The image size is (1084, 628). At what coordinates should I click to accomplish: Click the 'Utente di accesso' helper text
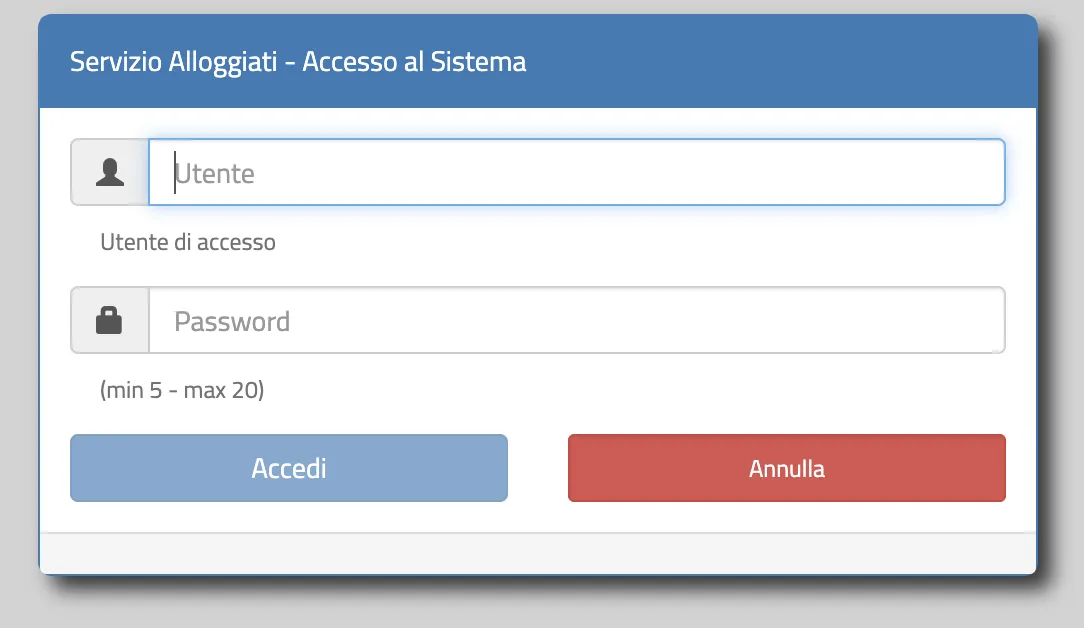tap(188, 242)
